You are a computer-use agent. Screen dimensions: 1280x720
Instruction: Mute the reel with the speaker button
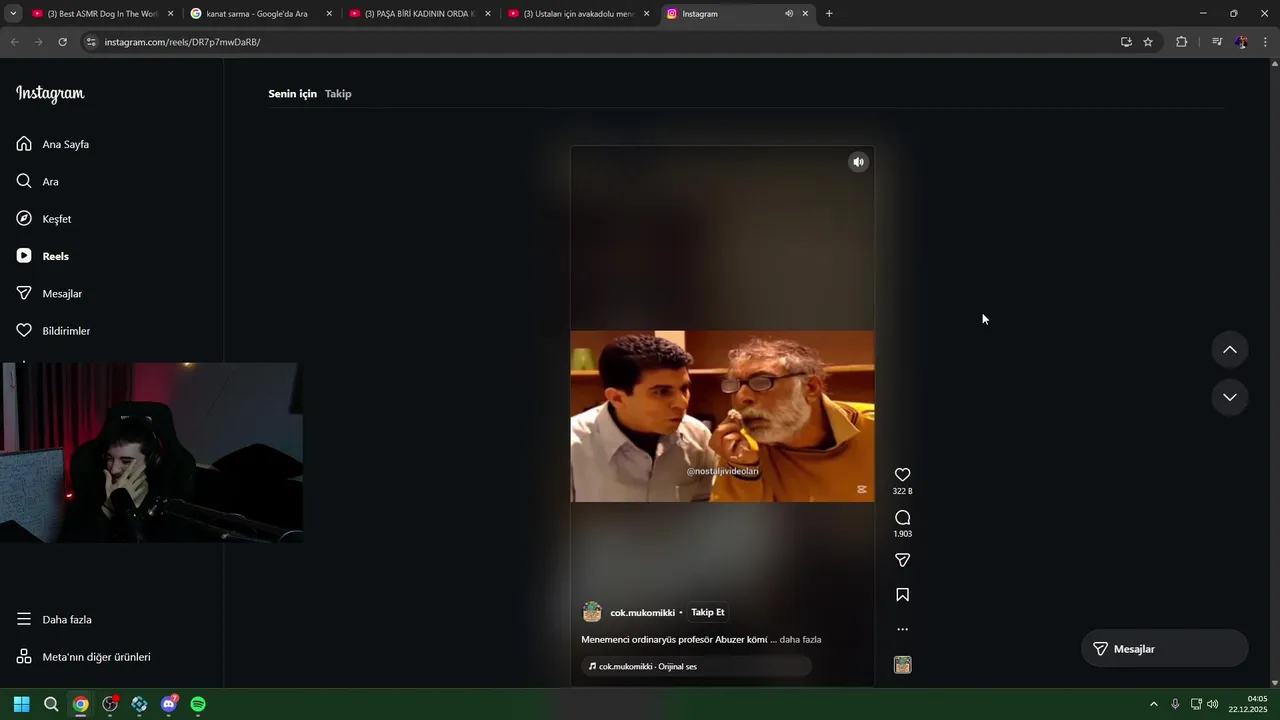point(858,162)
